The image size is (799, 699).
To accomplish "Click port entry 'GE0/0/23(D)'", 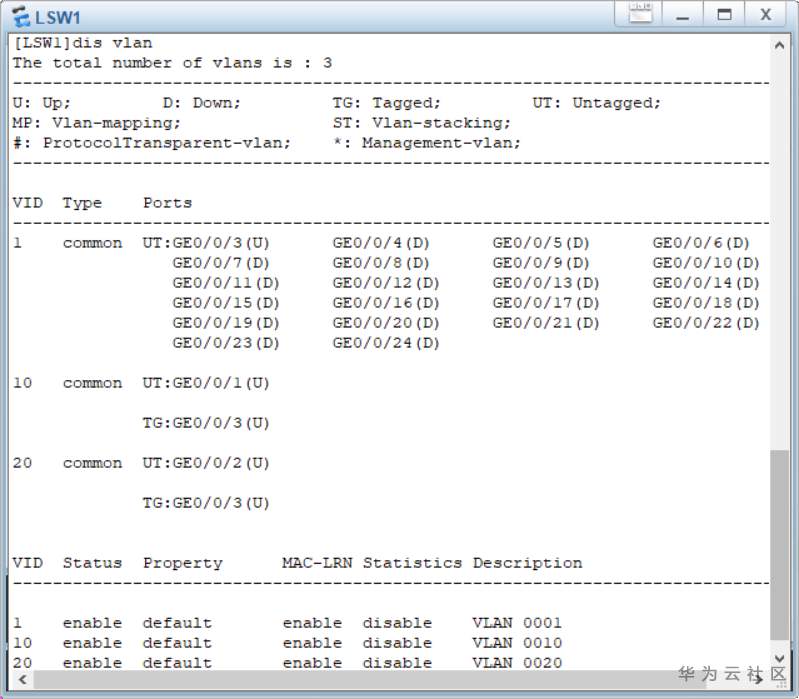I will click(x=226, y=343).
